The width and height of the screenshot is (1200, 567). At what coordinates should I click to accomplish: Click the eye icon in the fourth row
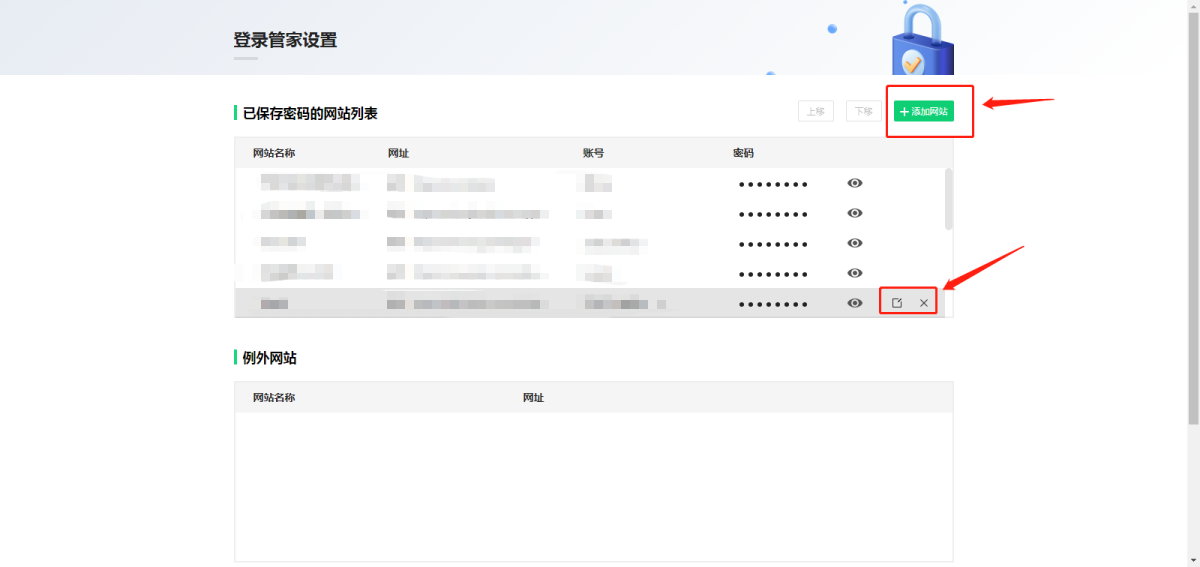(854, 273)
